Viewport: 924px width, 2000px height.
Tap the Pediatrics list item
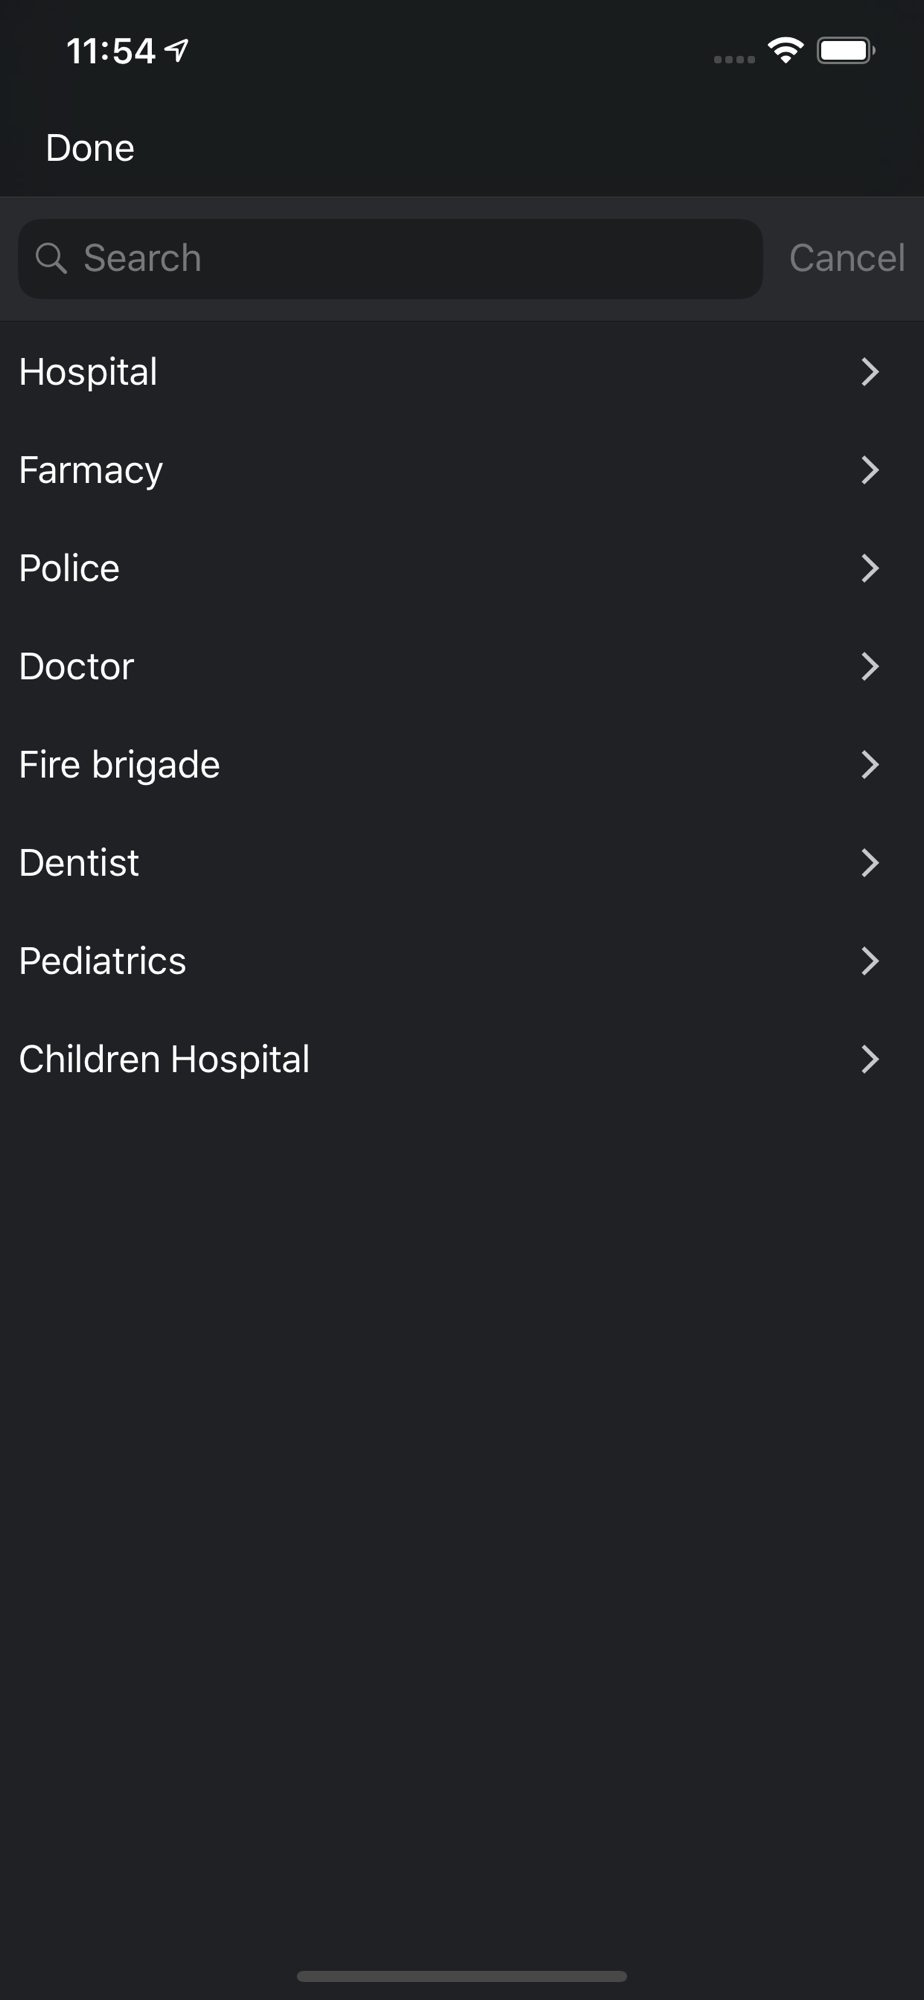(102, 961)
